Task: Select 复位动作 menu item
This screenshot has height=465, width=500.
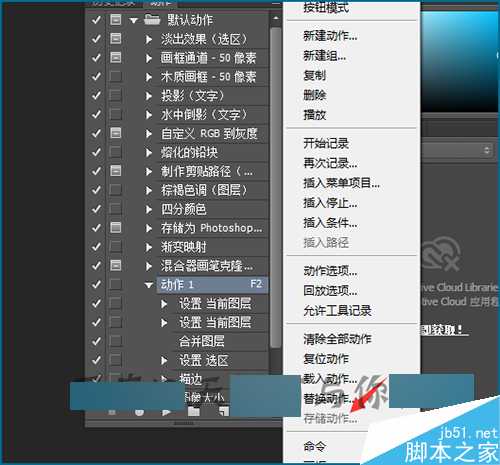Action: [326, 359]
